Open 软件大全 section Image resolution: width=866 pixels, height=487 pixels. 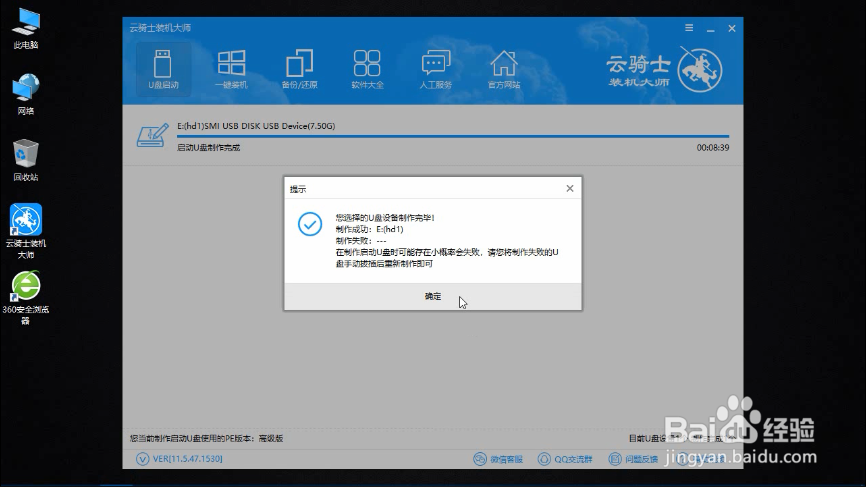[x=367, y=70]
